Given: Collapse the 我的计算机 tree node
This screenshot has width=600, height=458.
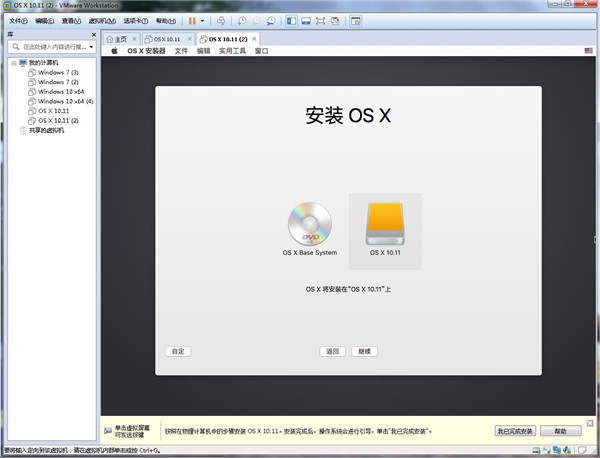Looking at the screenshot, I should 14,63.
